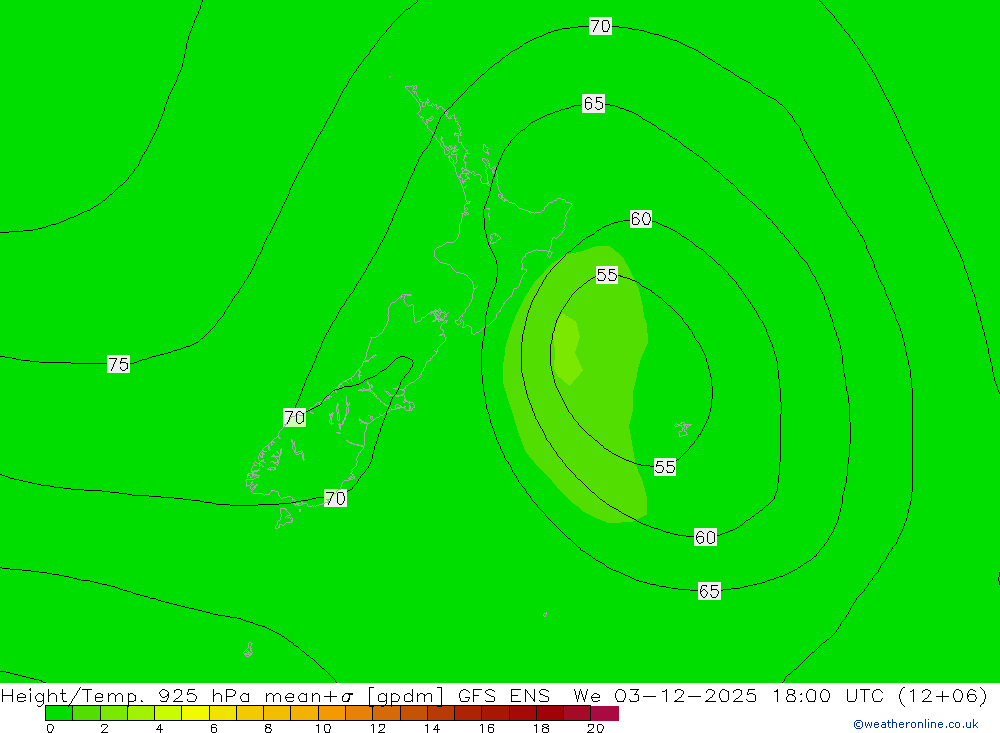Select the orange swatch just right of value 10
The image size is (1000, 733).
pyautogui.click(x=332, y=713)
